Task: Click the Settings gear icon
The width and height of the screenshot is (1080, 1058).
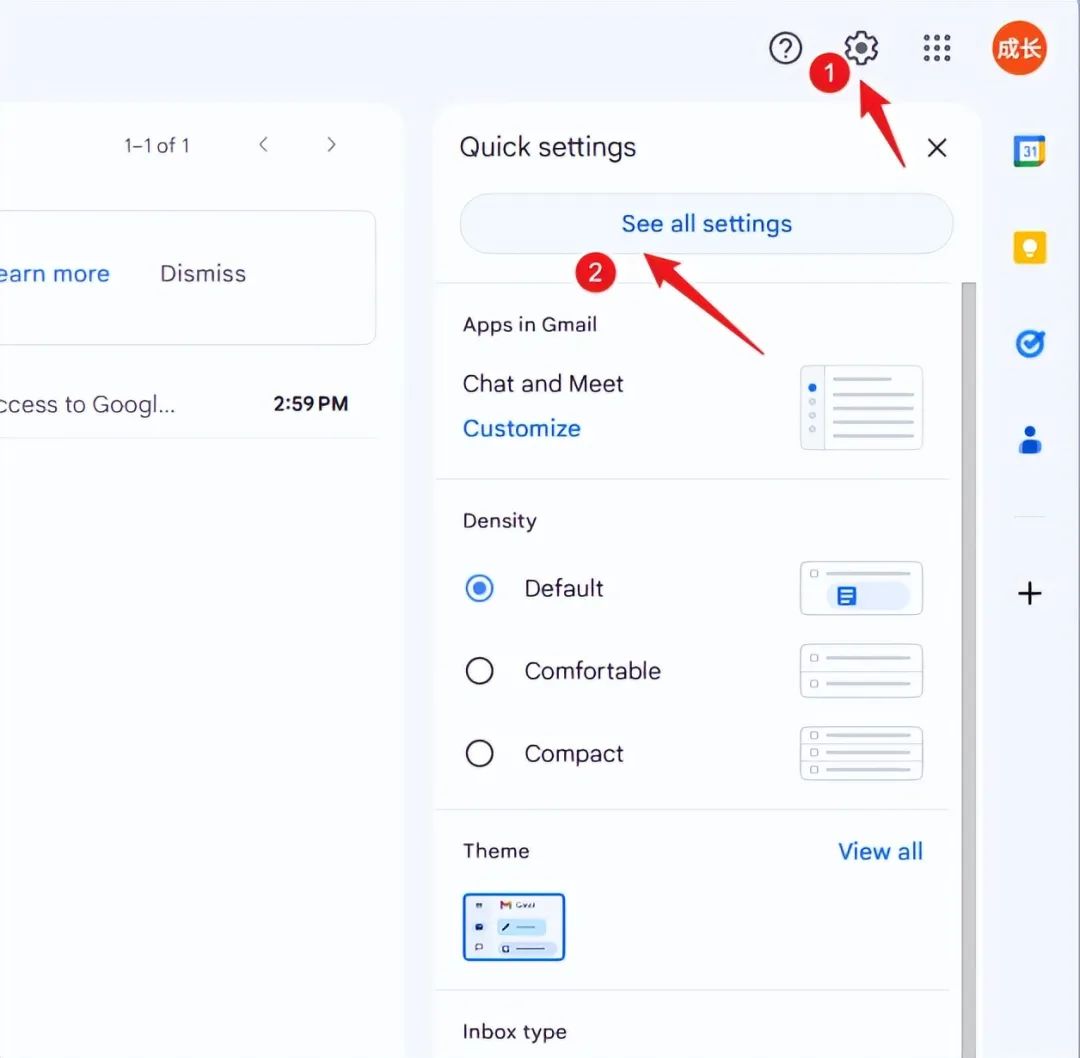Action: (x=861, y=48)
